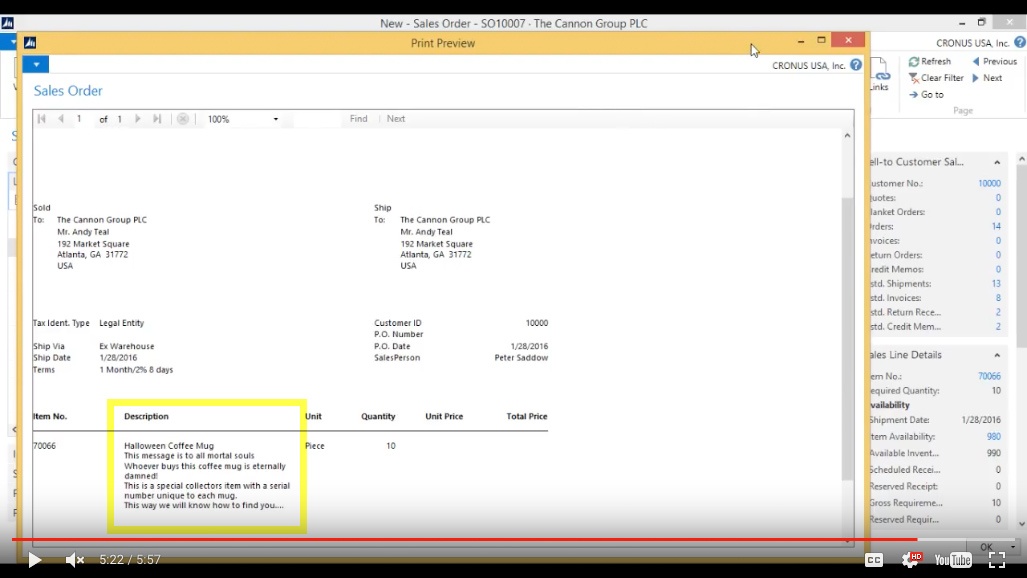Click OK button in Sales Order window
The height and width of the screenshot is (578, 1027).
point(987,546)
